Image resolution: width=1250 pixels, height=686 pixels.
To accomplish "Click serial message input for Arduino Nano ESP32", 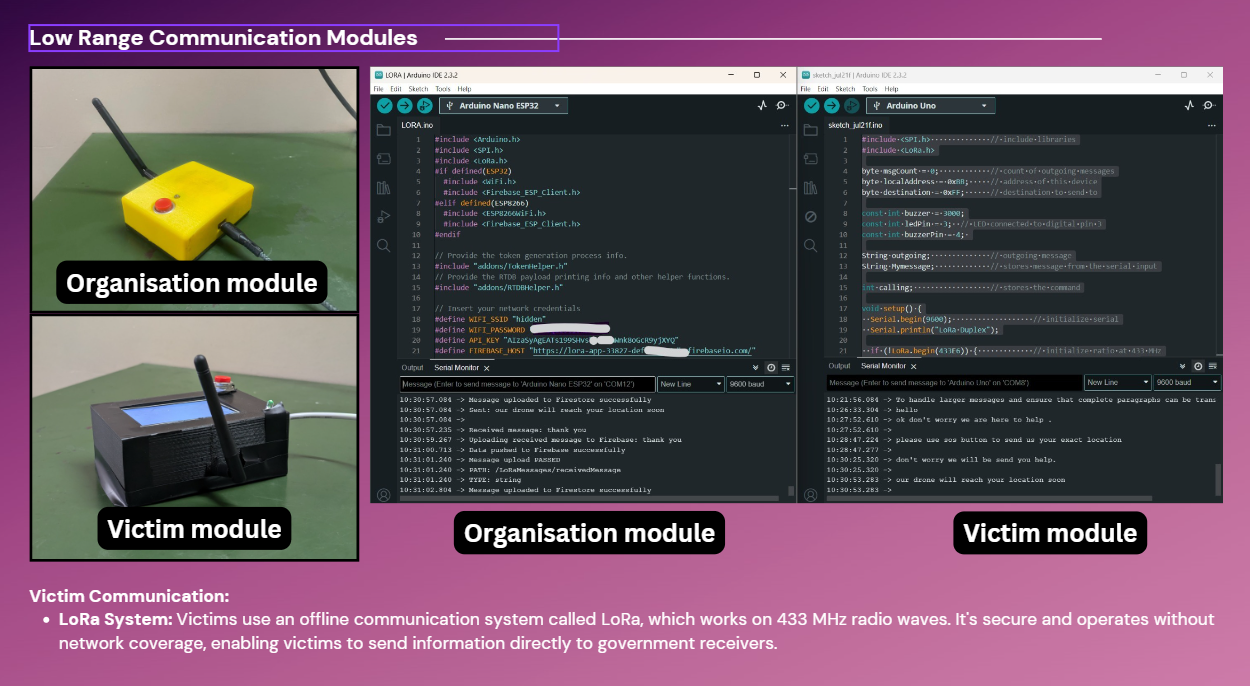I will tap(528, 384).
